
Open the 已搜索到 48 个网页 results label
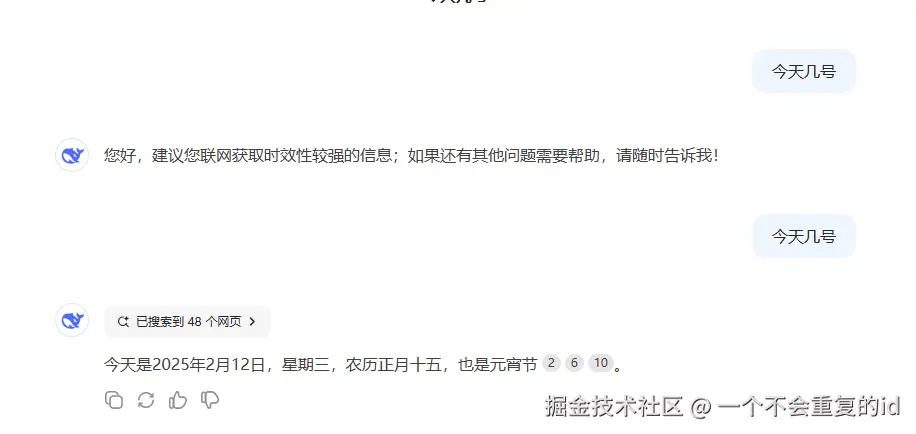[189, 322]
